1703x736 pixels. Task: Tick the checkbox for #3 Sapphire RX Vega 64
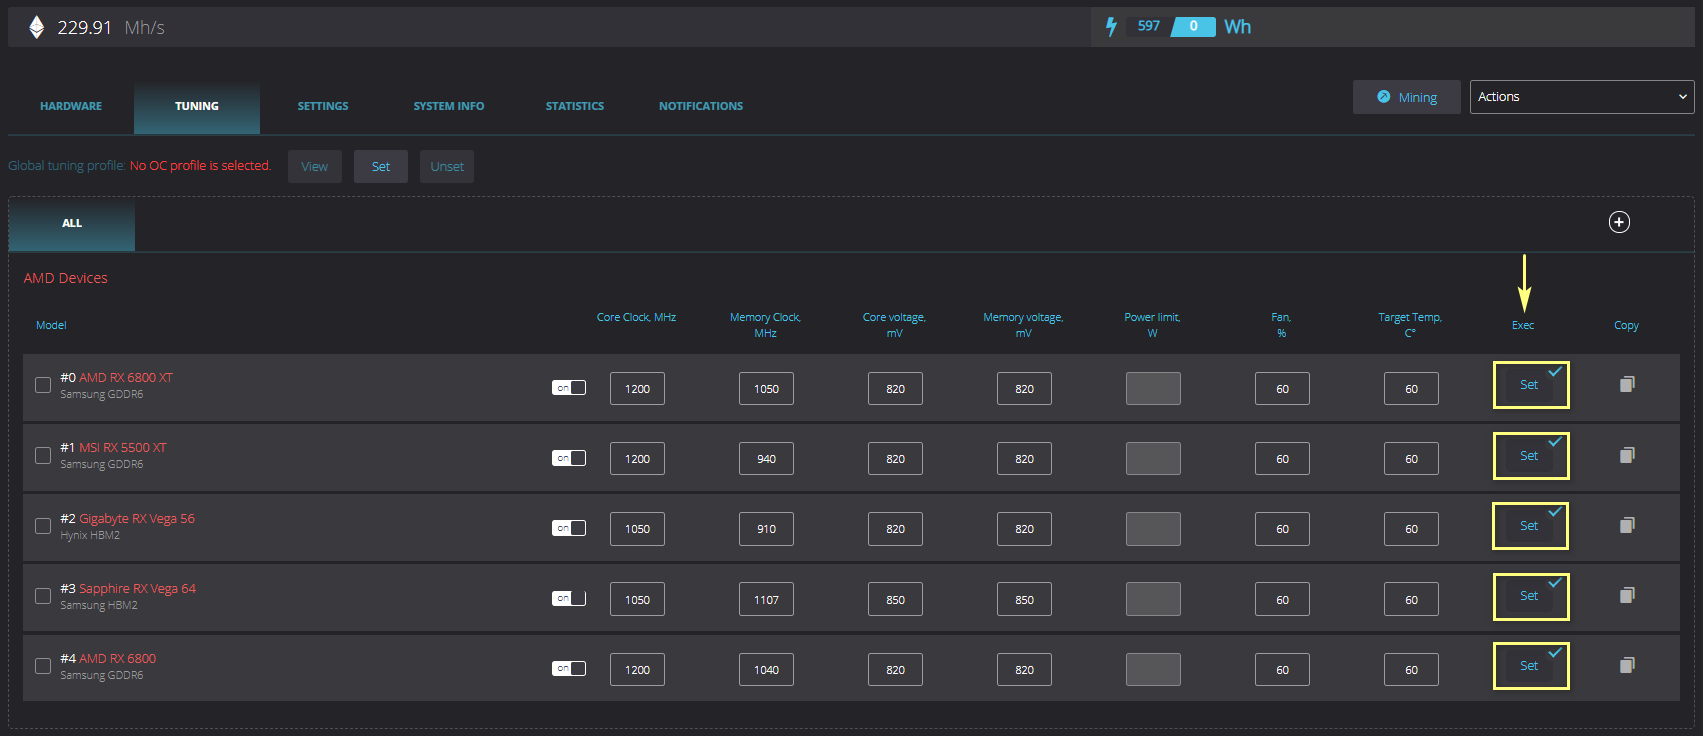coord(43,596)
